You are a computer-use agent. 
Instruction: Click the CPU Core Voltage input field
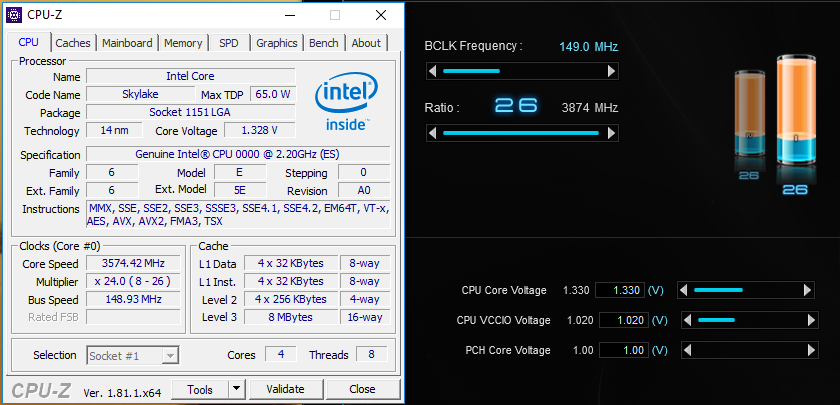[620, 290]
